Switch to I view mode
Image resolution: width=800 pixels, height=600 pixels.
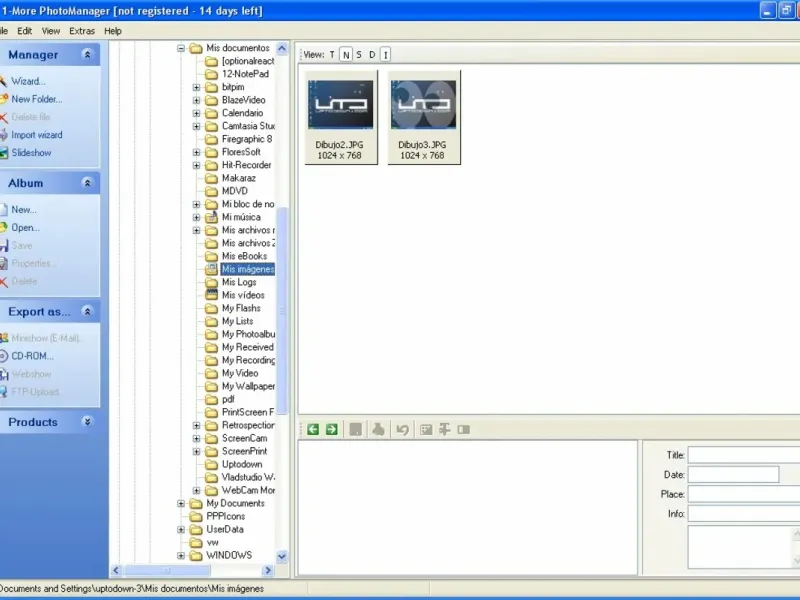pyautogui.click(x=385, y=55)
